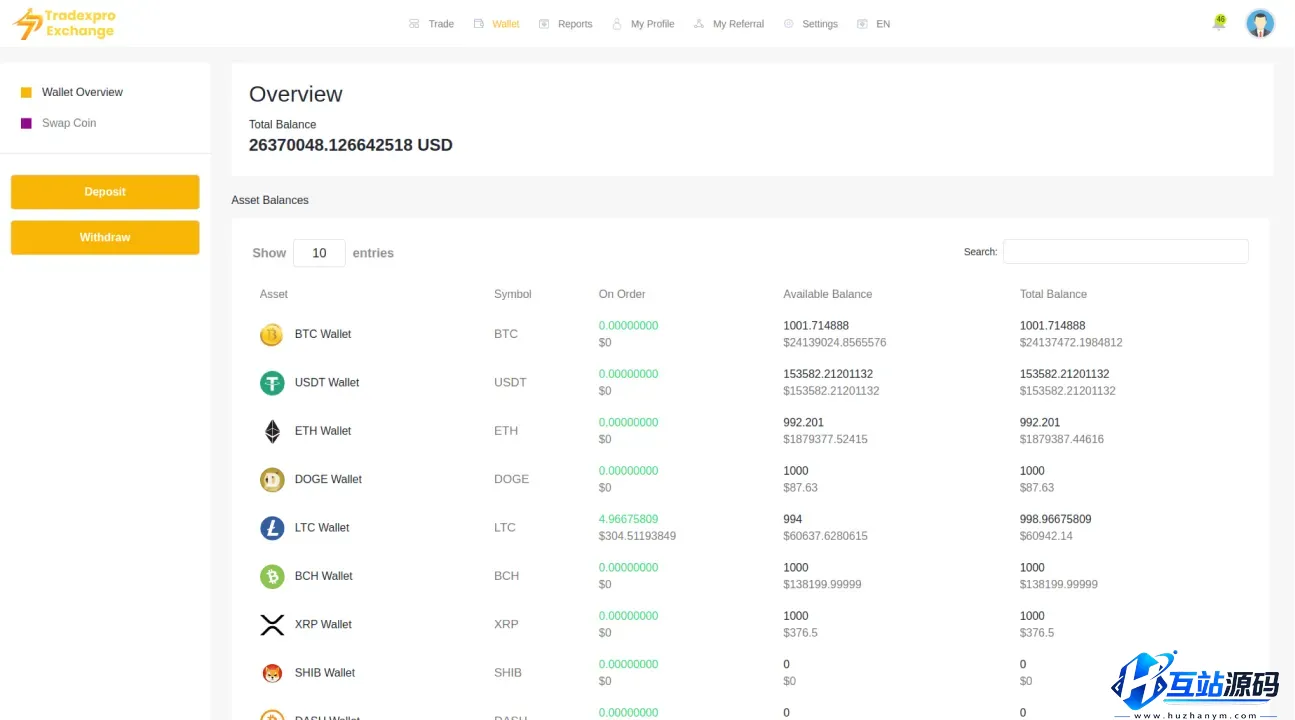Screen dimensions: 1295x720
Task: Click ETH available value $1879377.52415
Action: pyautogui.click(x=825, y=439)
